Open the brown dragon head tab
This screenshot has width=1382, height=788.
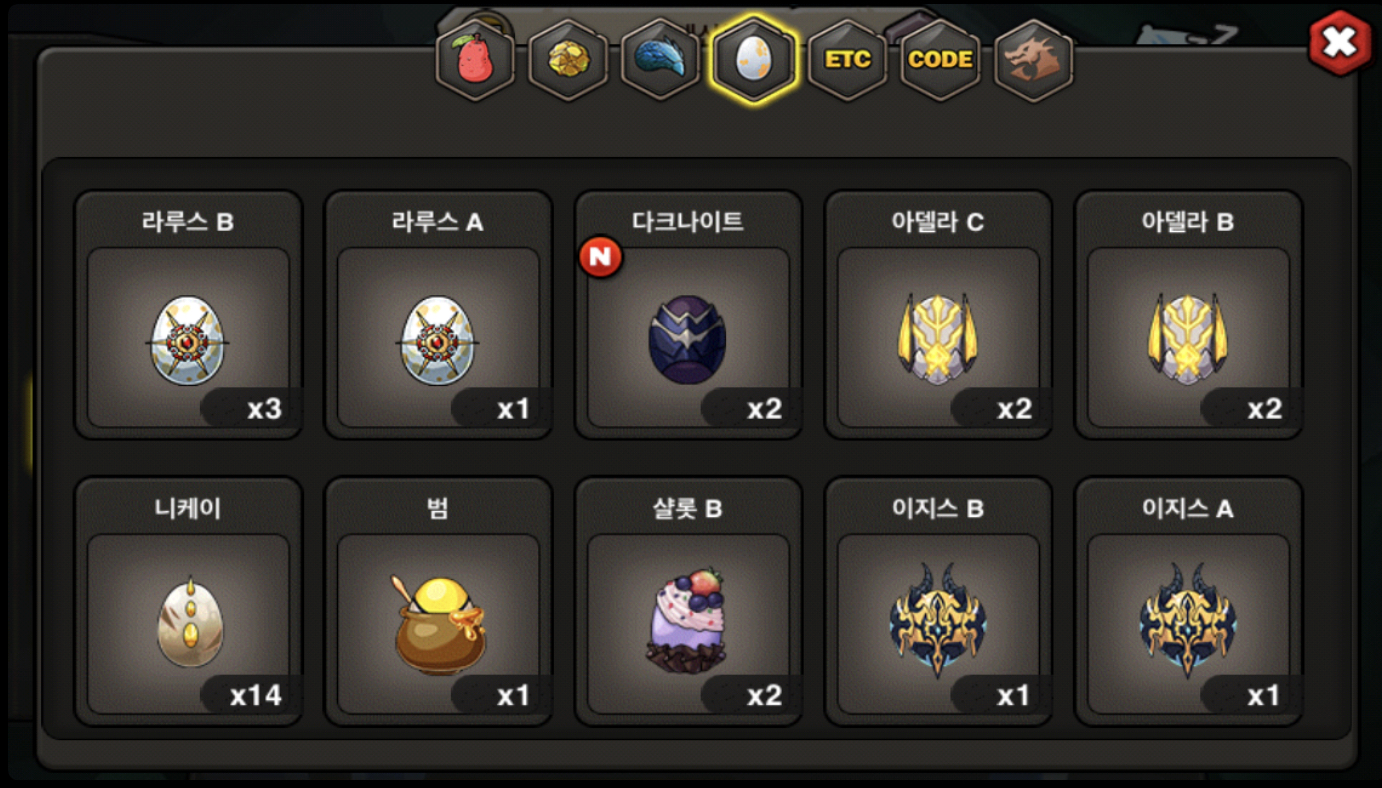tap(1033, 59)
